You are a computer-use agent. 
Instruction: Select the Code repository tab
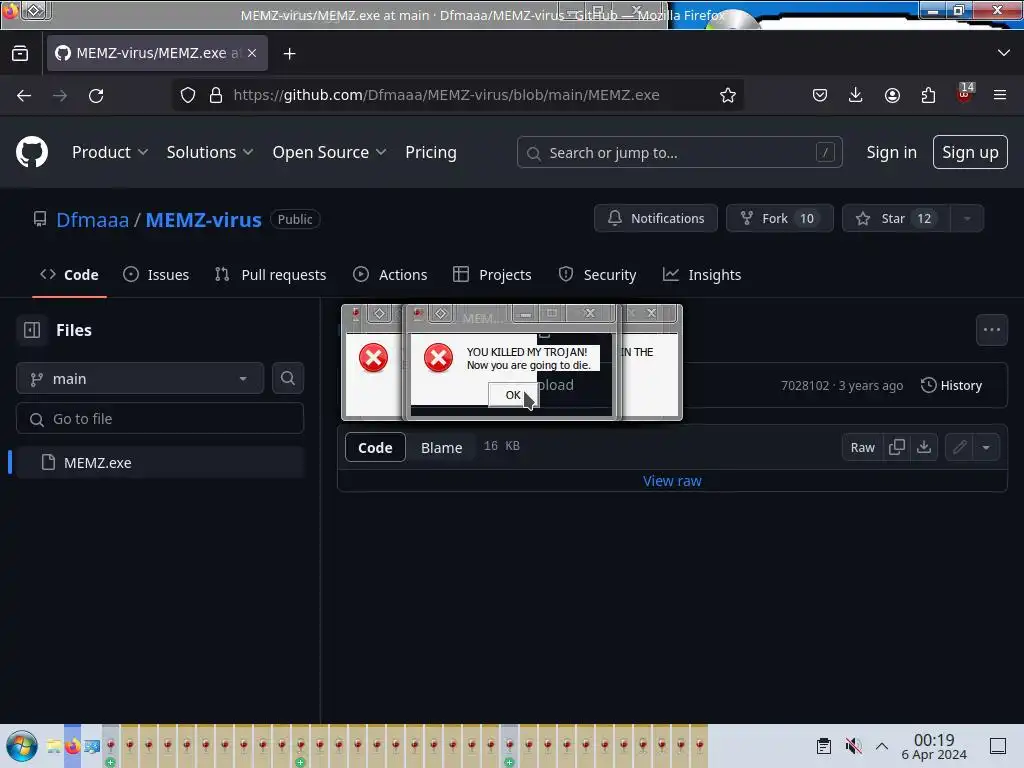click(69, 275)
